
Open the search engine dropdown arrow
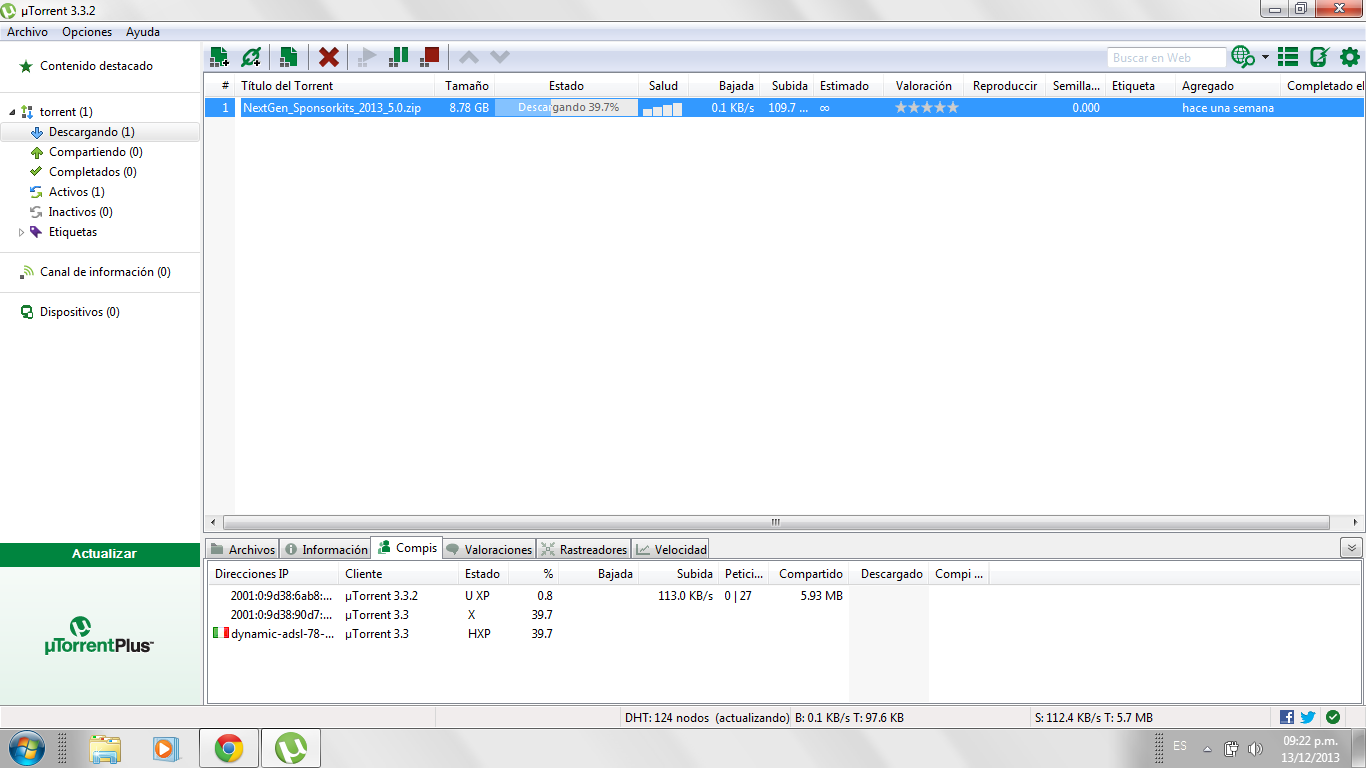pos(1265,58)
